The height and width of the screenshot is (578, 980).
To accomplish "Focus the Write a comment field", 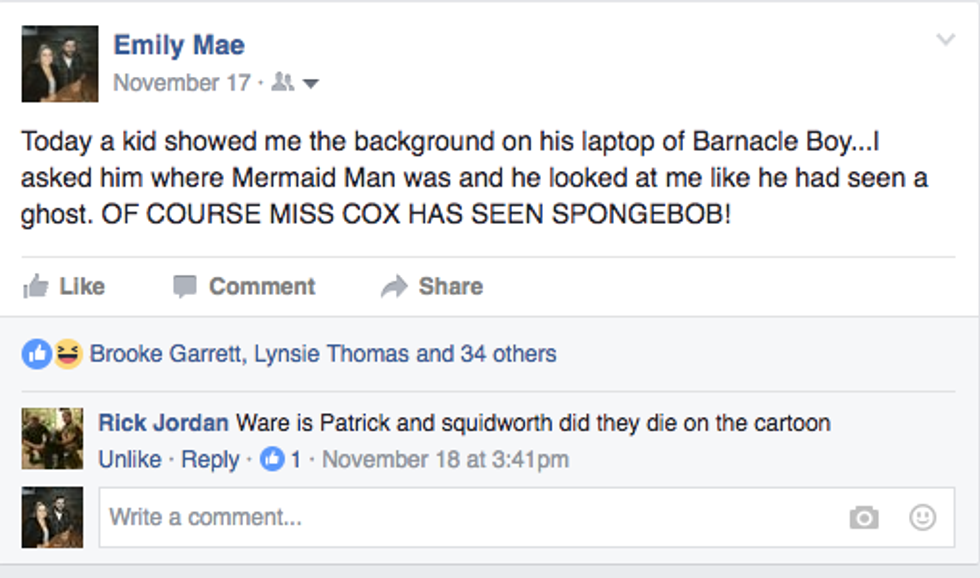I will tap(470, 517).
